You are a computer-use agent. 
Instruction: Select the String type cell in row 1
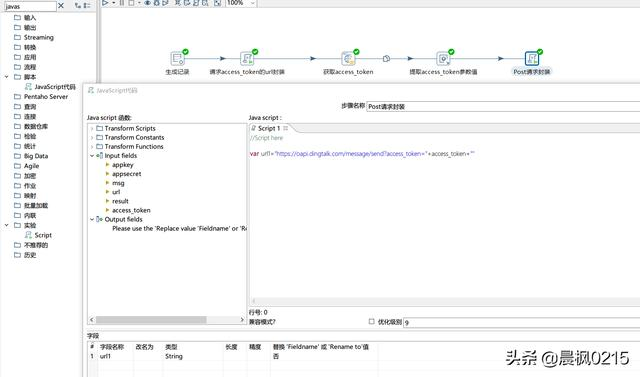193,356
